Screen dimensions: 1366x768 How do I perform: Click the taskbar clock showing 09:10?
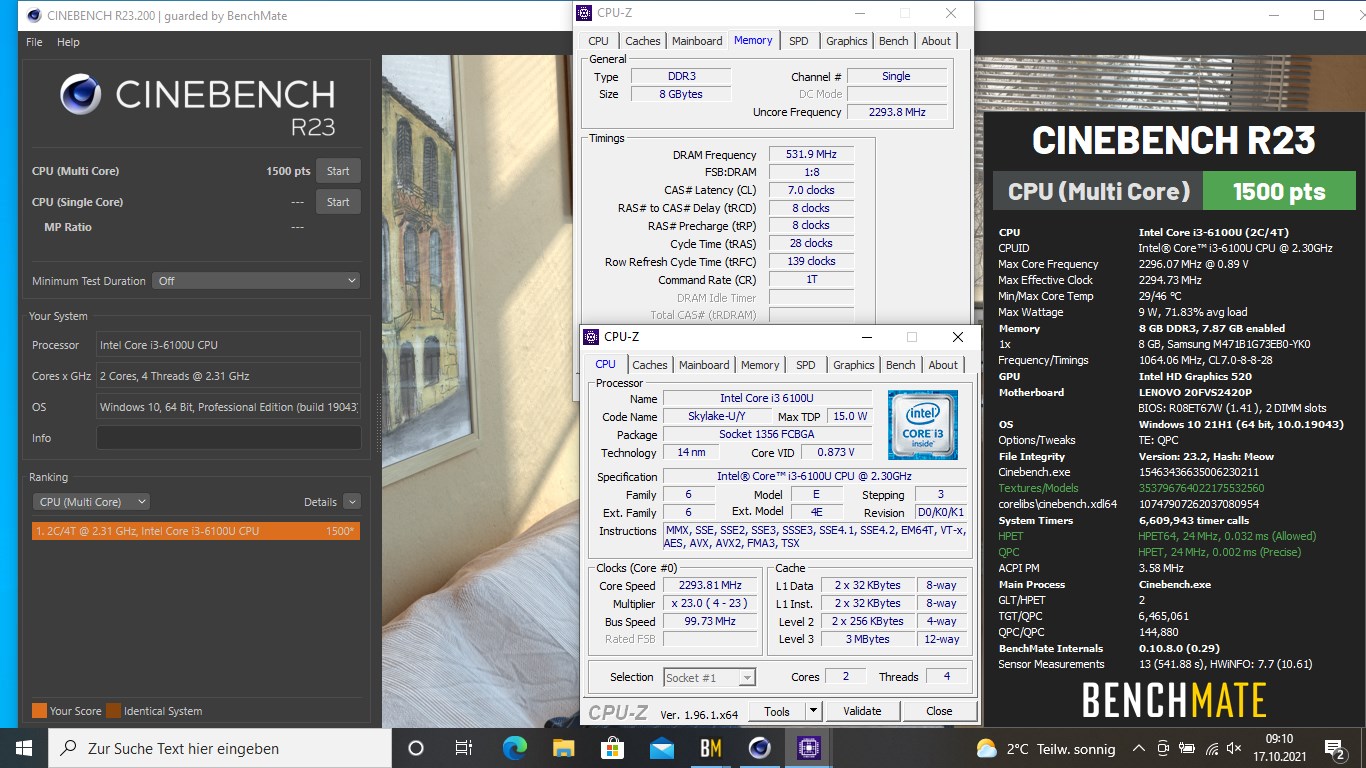tap(1279, 748)
